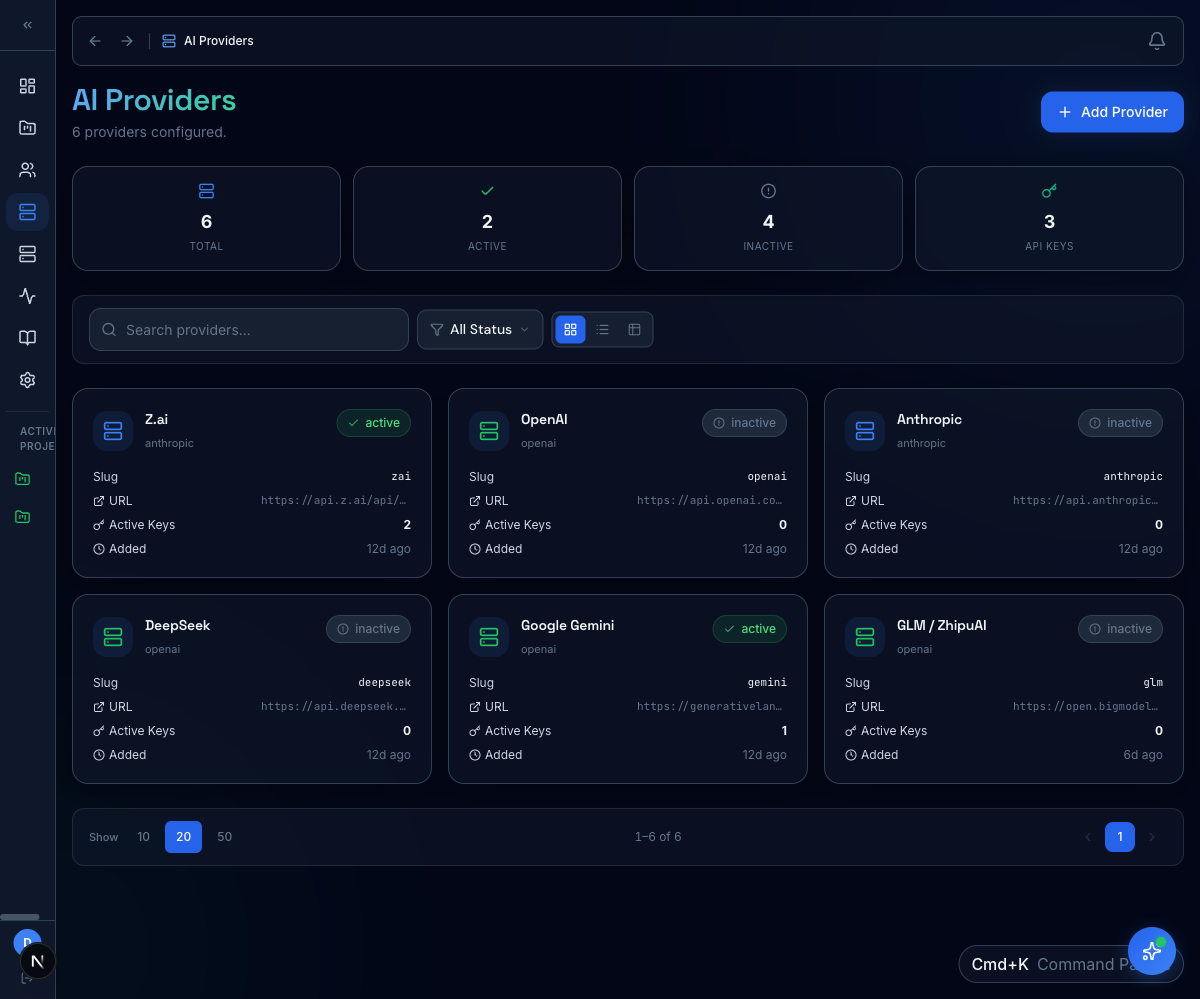Open the OpenAI provider title

(544, 419)
